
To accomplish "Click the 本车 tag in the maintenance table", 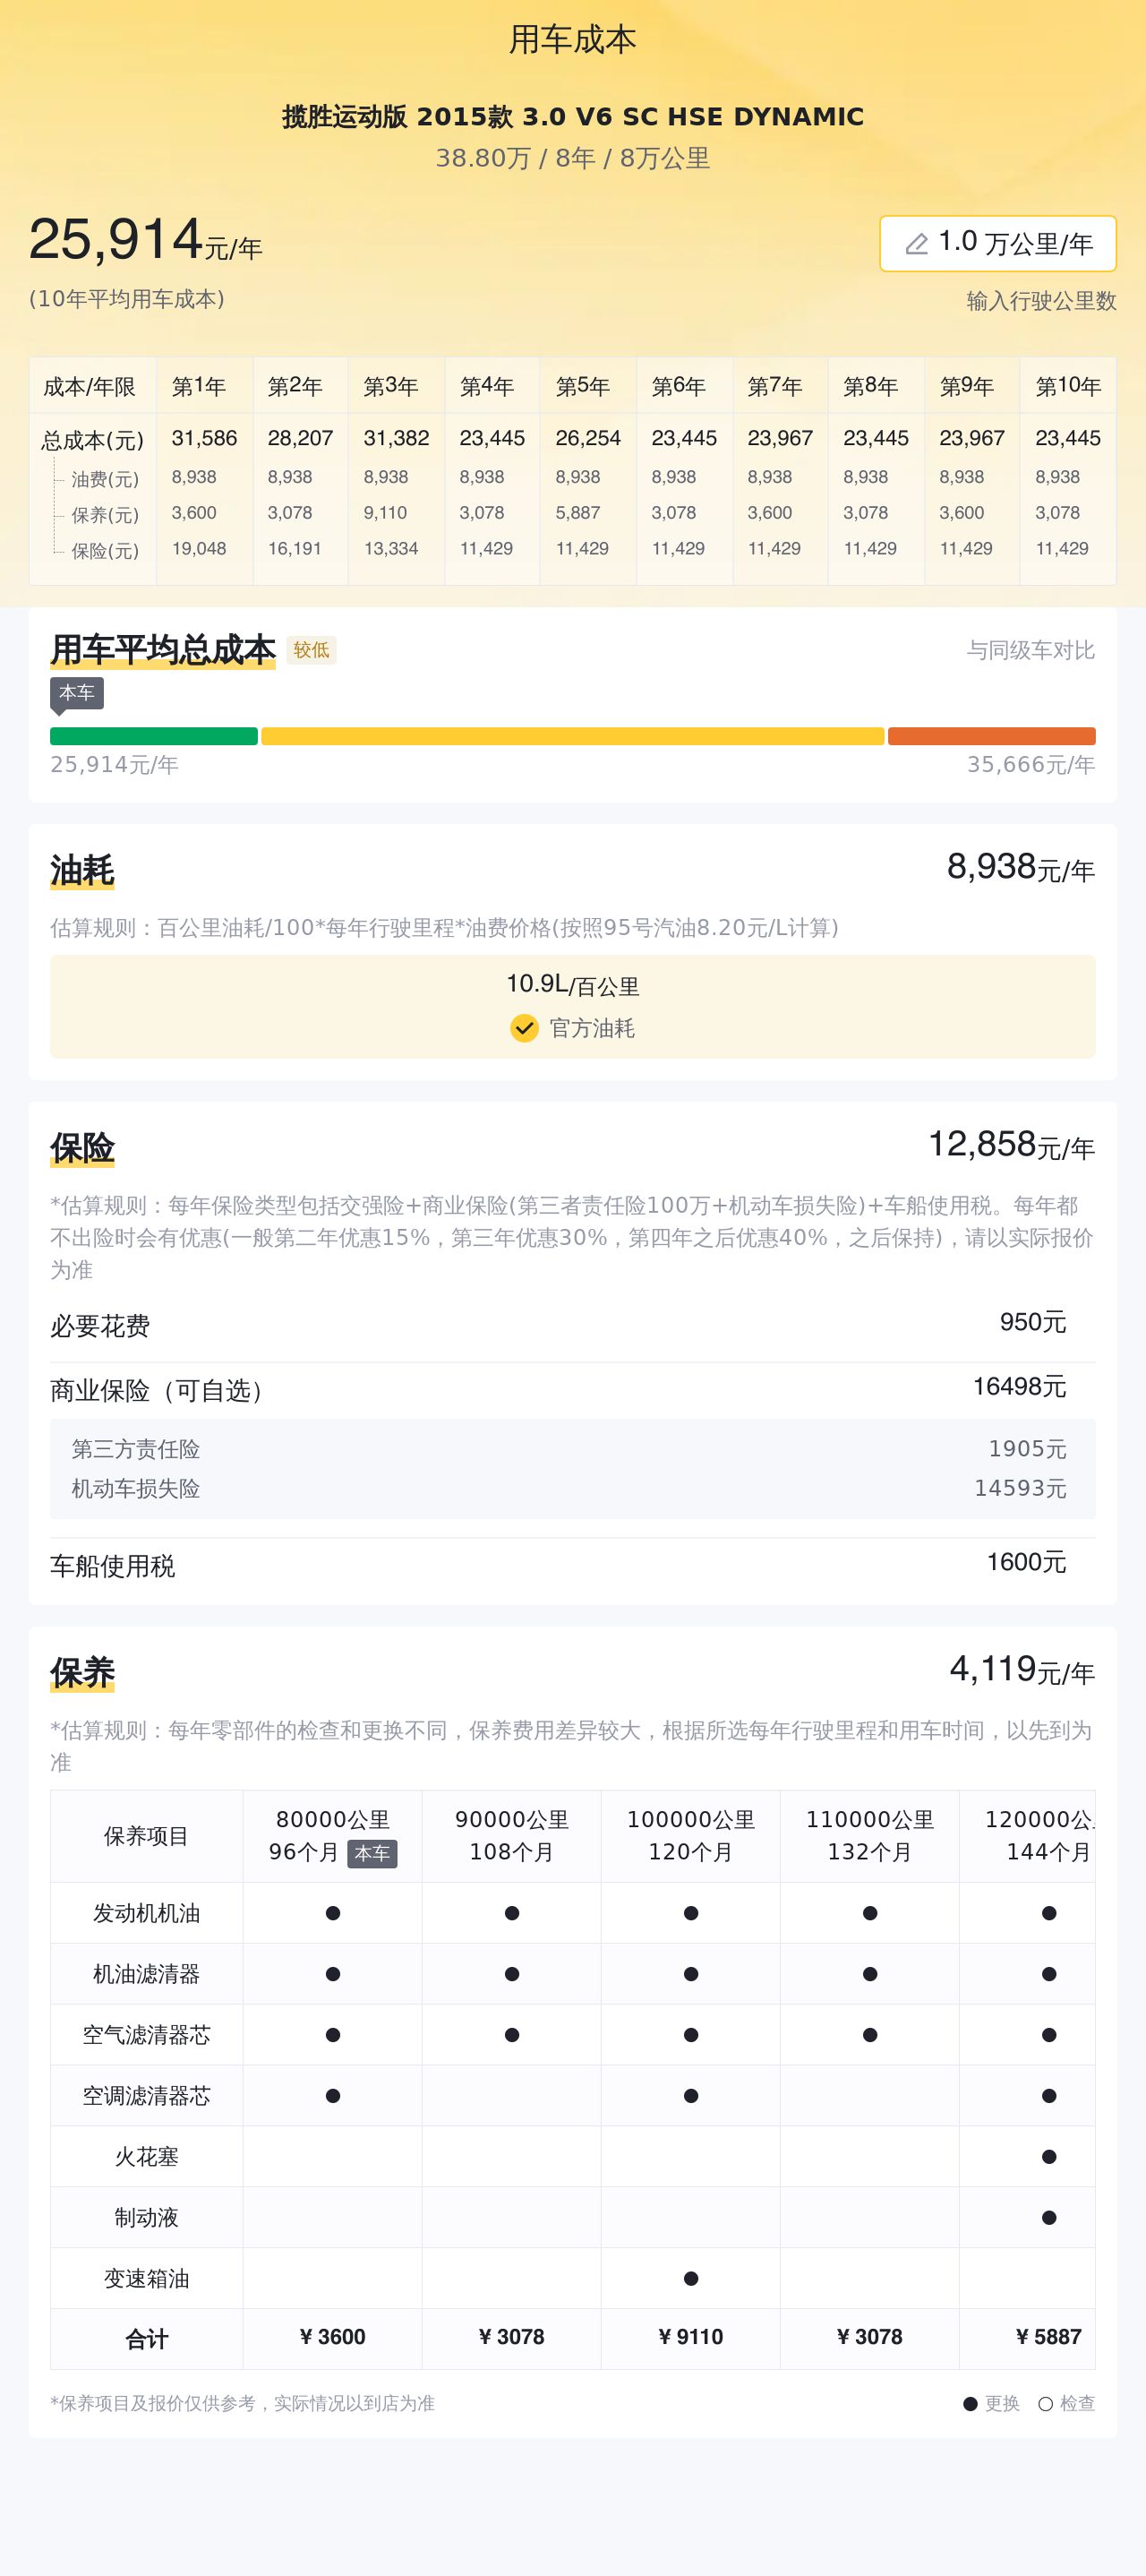I will tap(372, 1853).
